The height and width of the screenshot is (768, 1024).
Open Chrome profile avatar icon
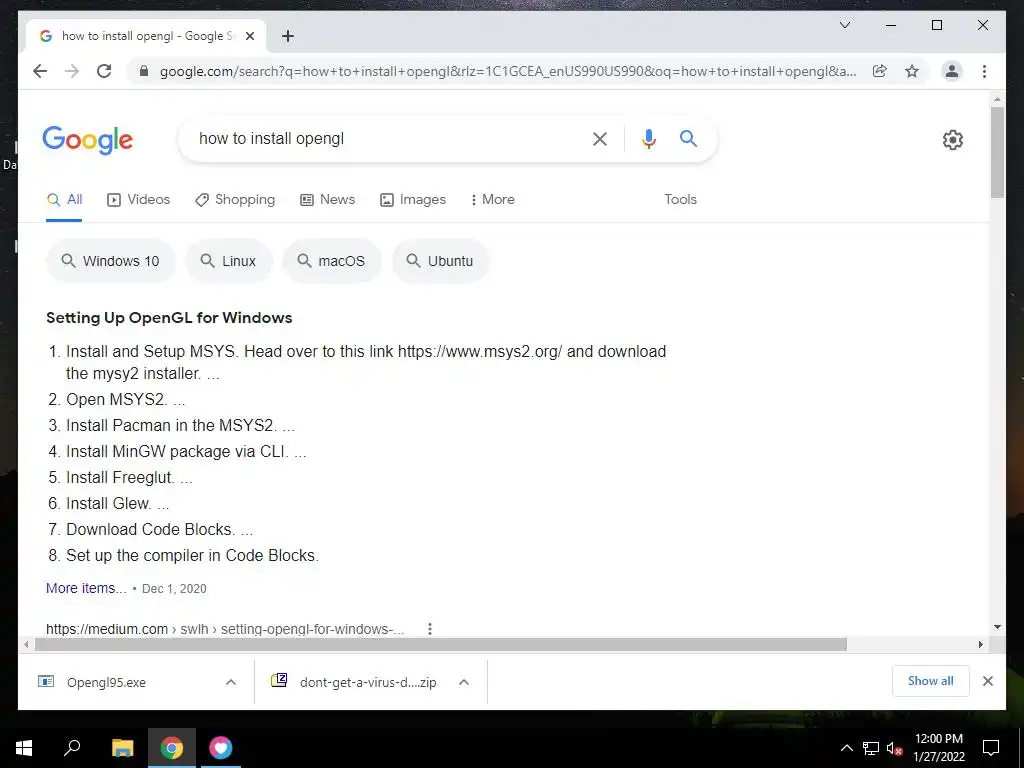(952, 71)
